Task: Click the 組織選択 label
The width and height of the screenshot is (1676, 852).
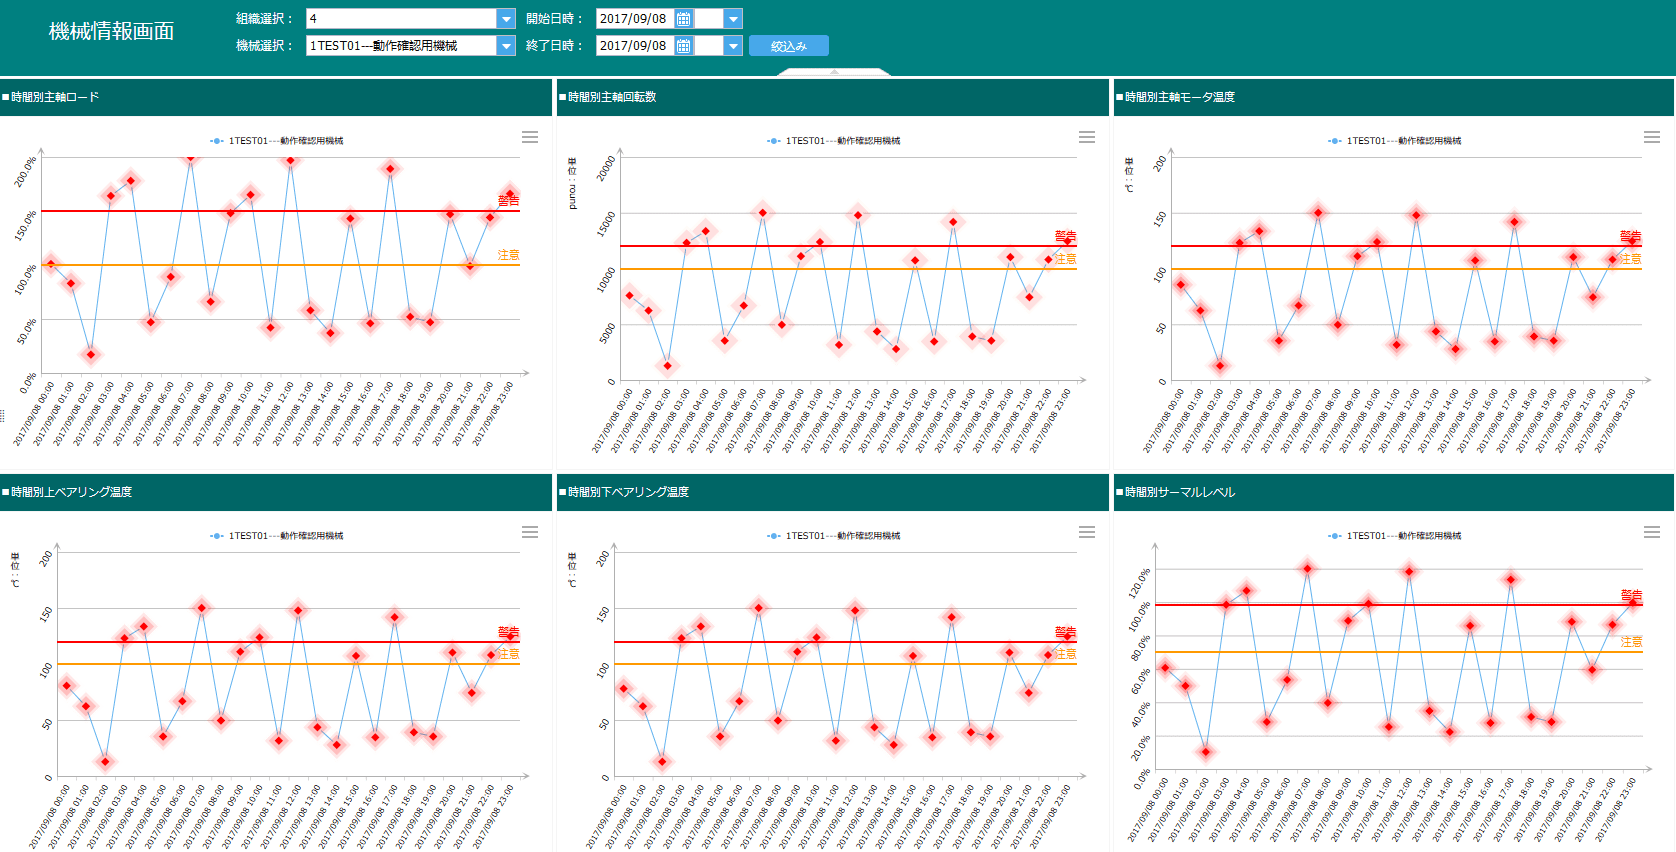Action: [x=264, y=19]
